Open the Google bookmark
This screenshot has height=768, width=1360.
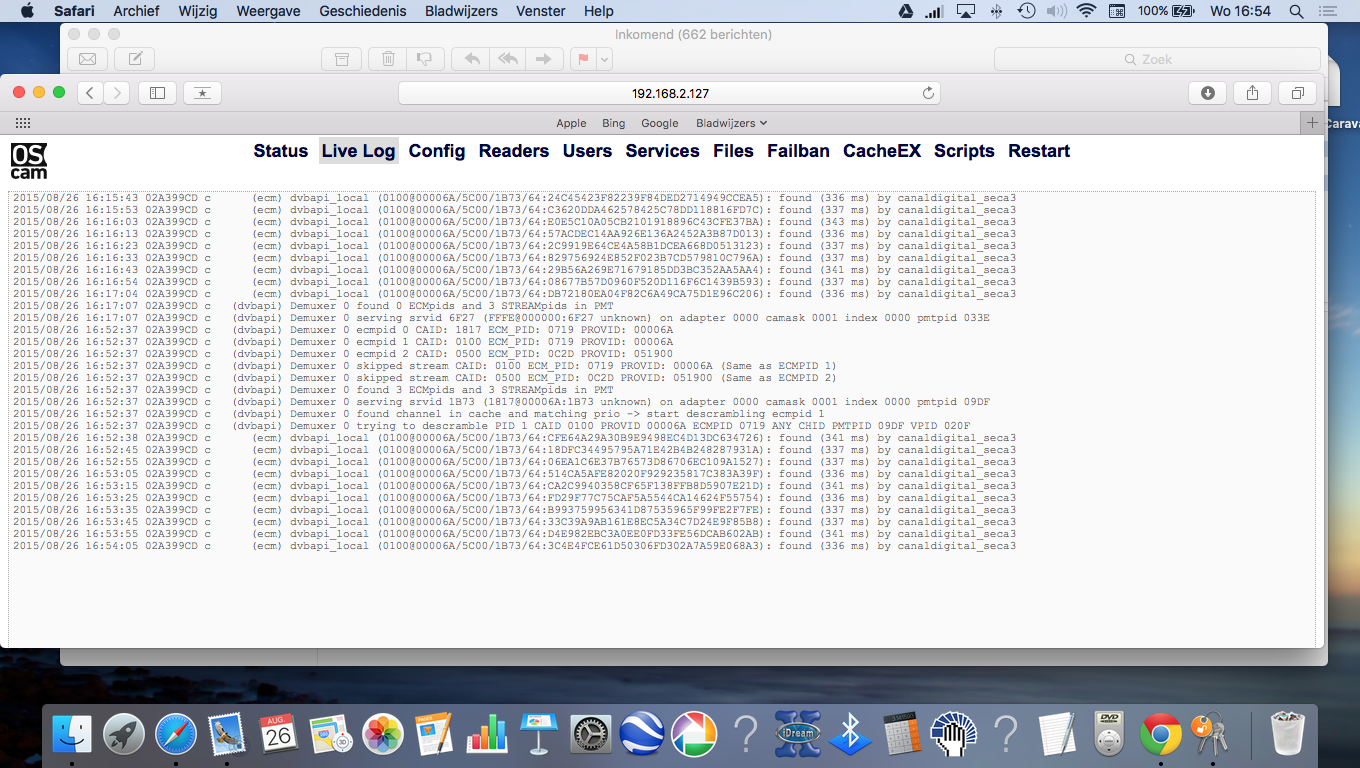[x=660, y=123]
